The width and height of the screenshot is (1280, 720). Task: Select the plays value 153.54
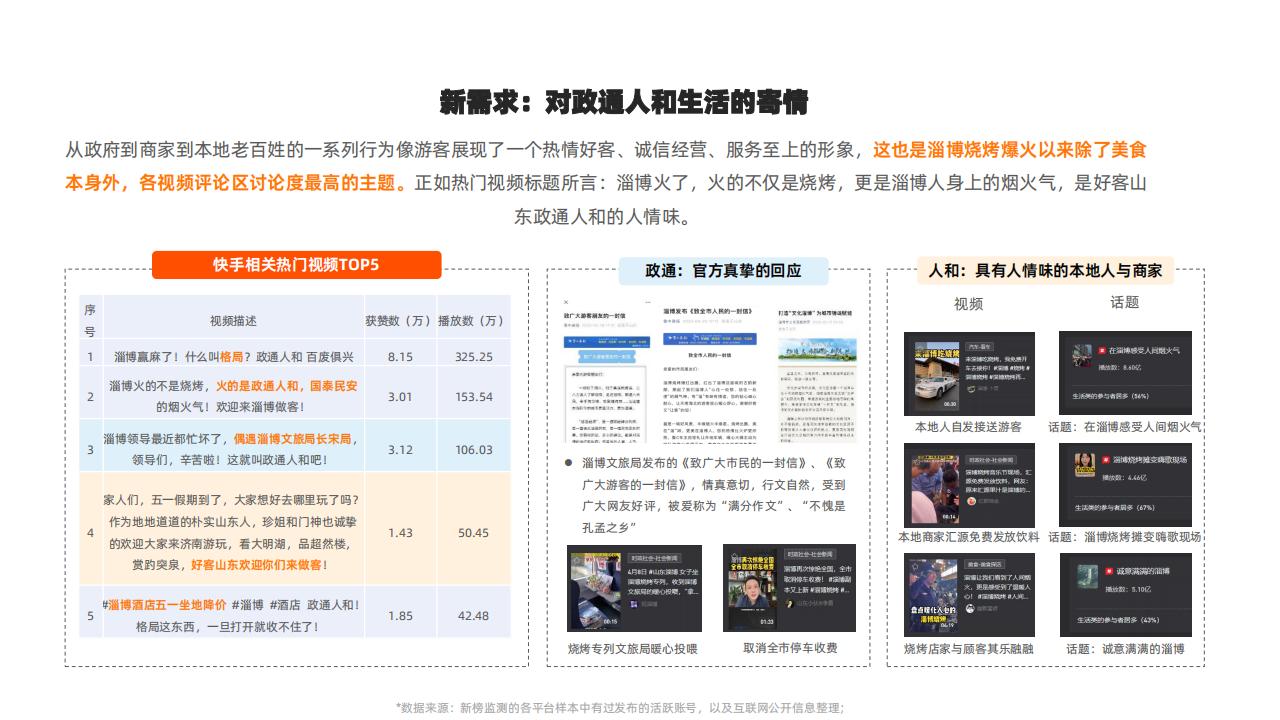pyautogui.click(x=474, y=397)
